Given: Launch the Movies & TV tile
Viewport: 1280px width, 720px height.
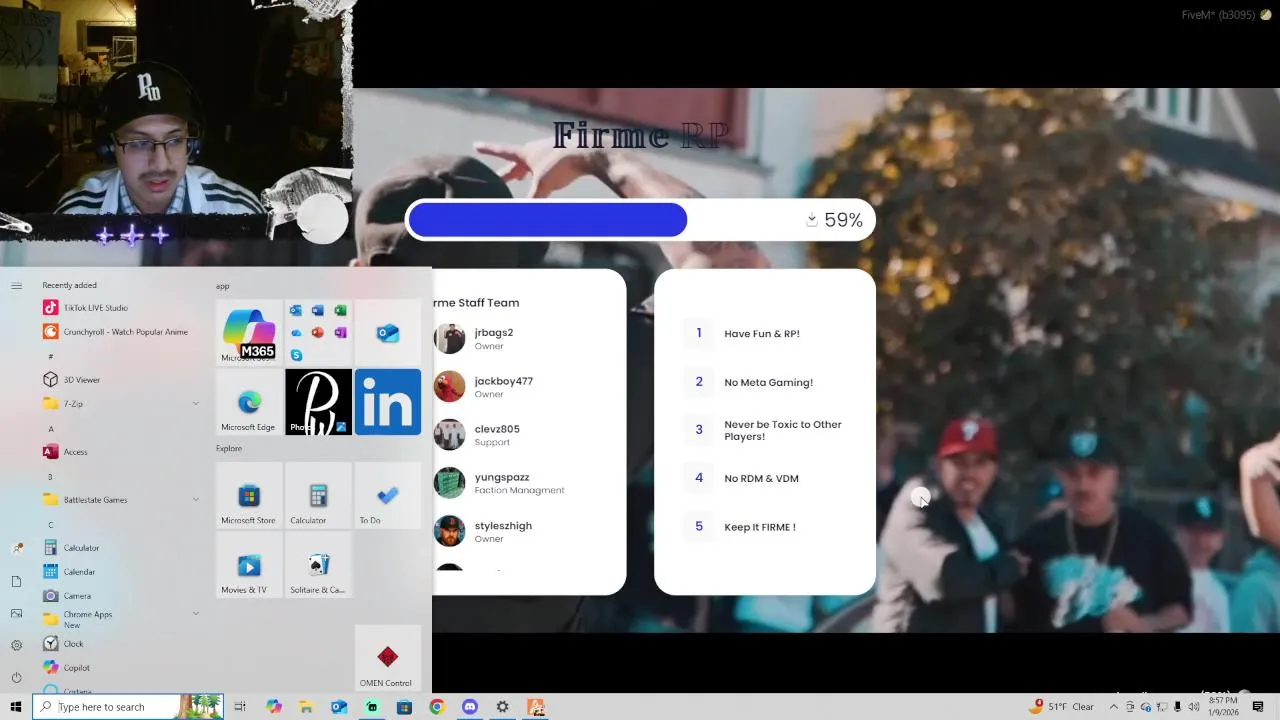Looking at the screenshot, I should pyautogui.click(x=249, y=564).
